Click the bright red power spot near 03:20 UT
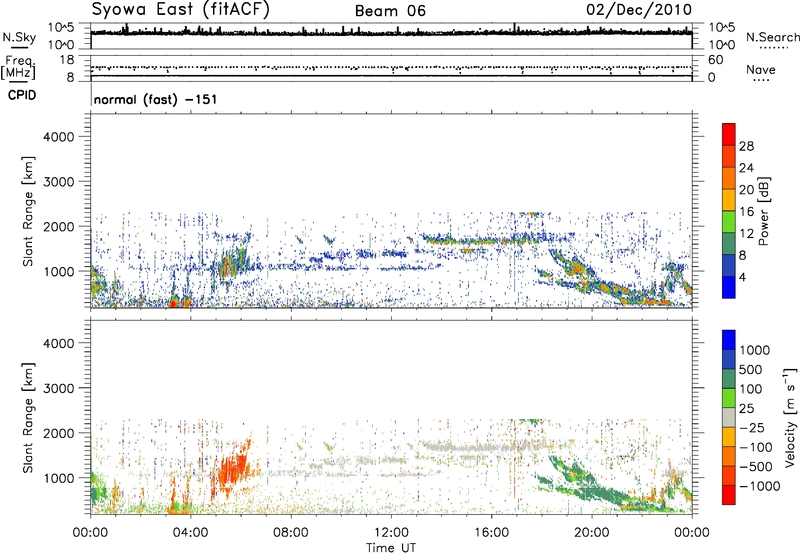The image size is (800, 554). pyautogui.click(x=173, y=303)
